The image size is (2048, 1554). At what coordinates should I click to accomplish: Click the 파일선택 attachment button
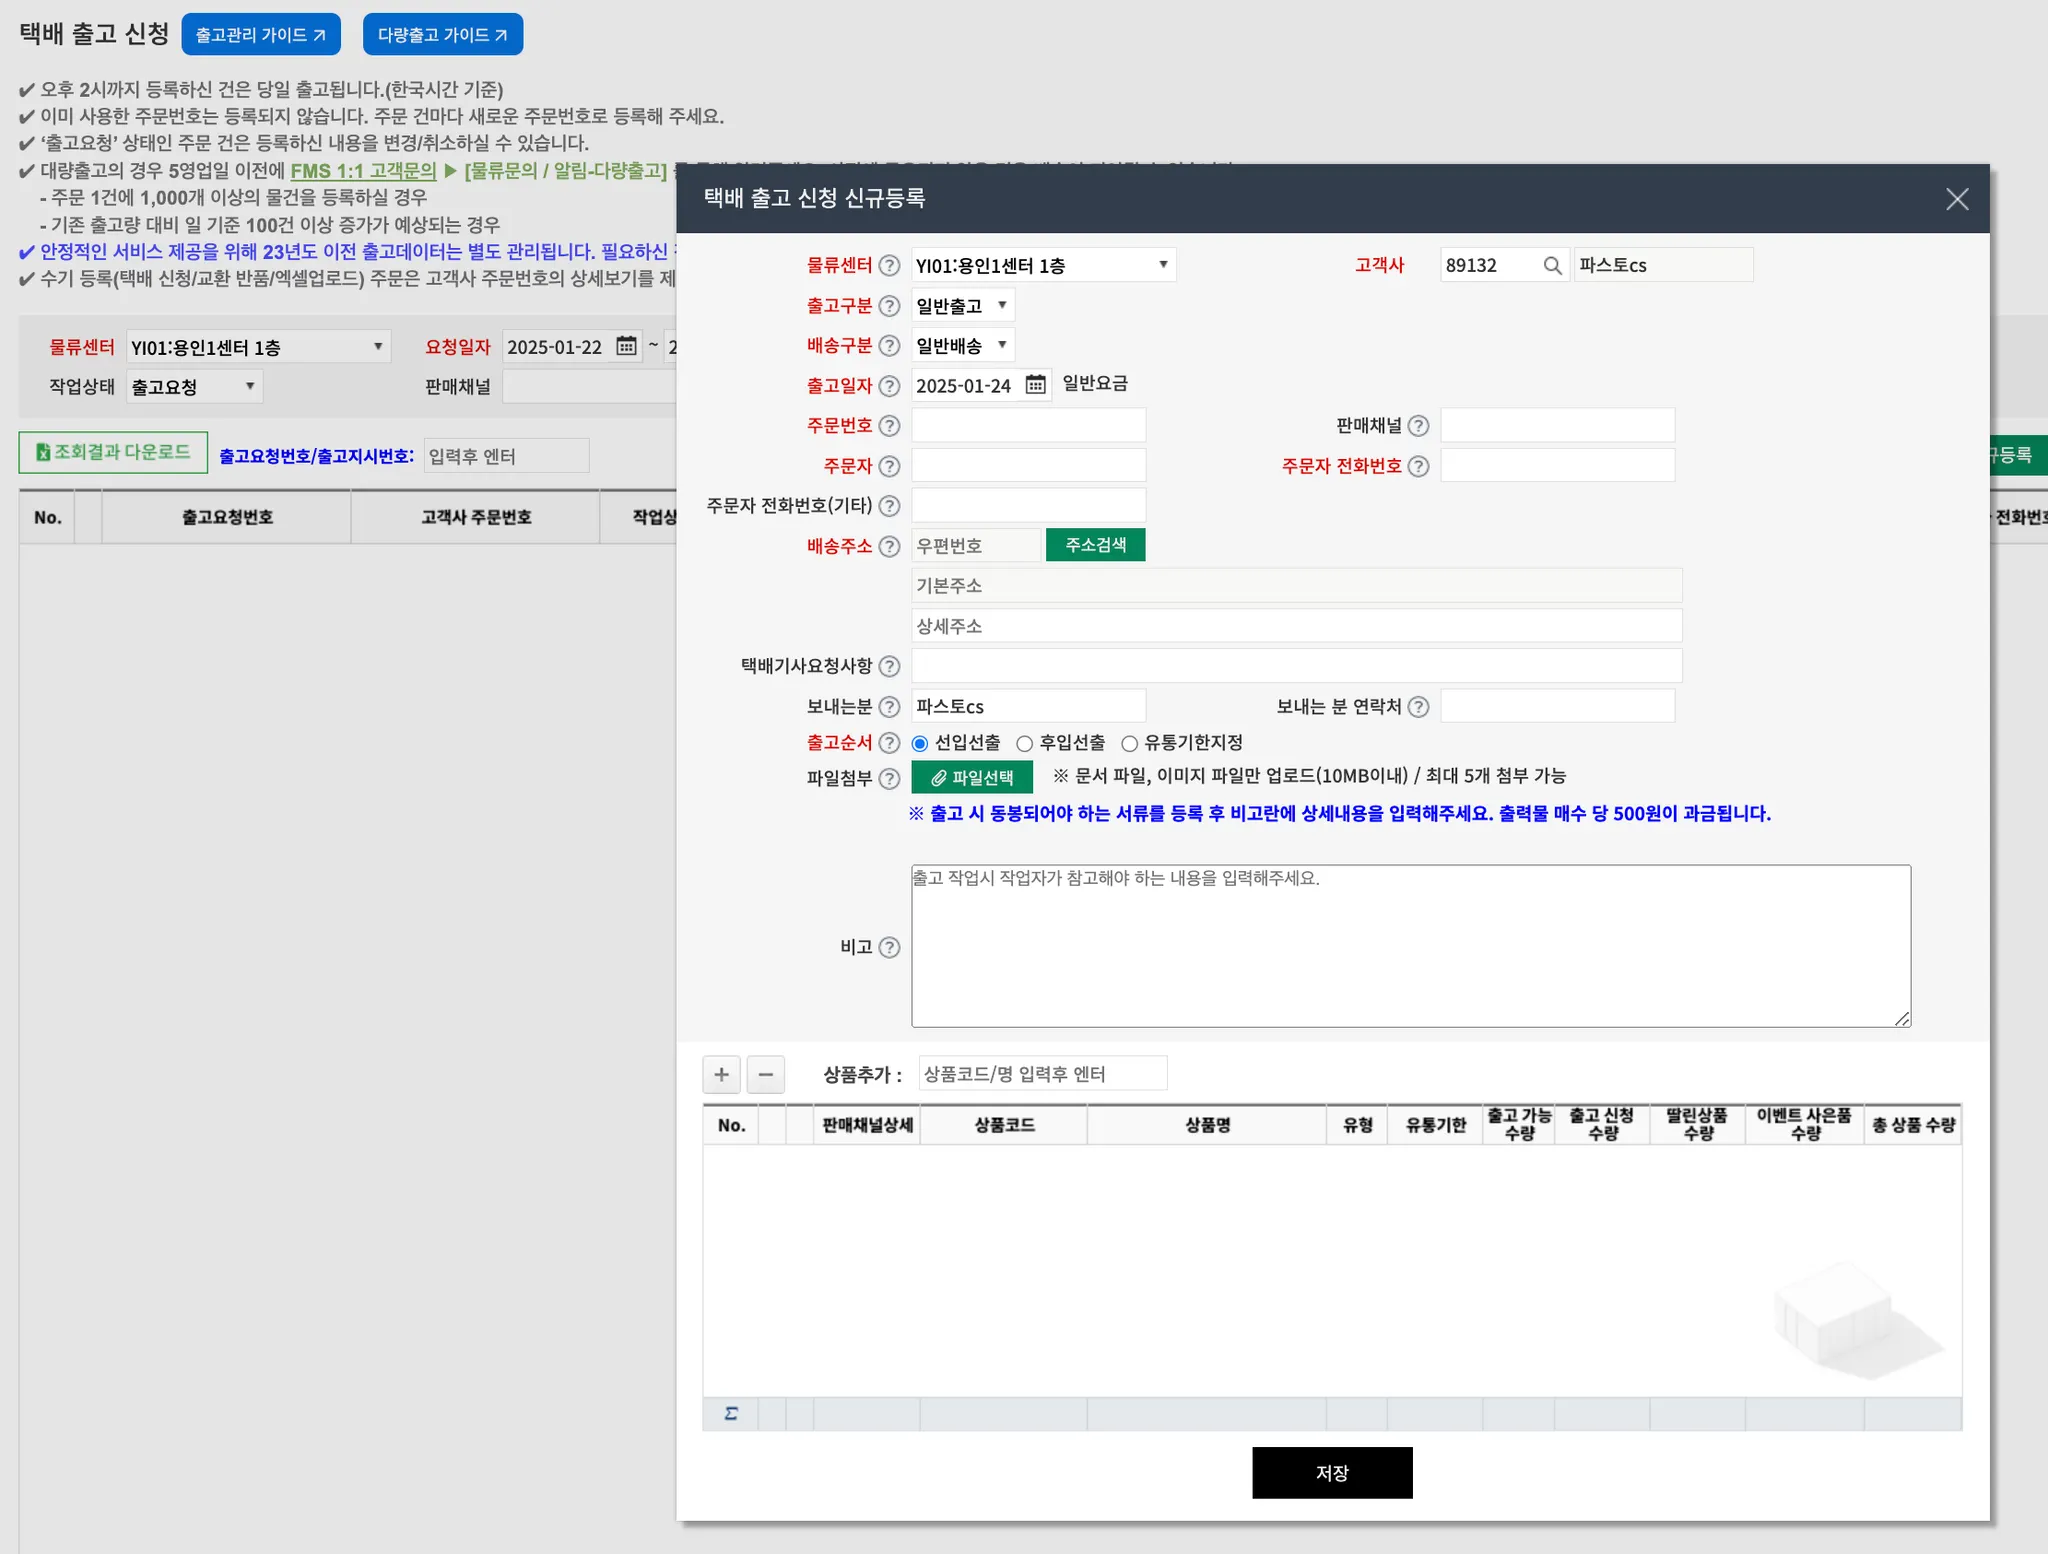[x=971, y=777]
